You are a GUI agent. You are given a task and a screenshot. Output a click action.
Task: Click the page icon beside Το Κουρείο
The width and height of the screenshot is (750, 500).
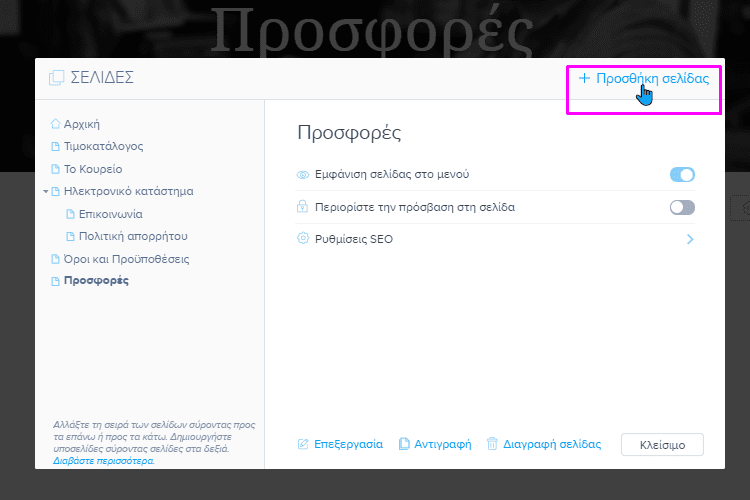point(55,169)
